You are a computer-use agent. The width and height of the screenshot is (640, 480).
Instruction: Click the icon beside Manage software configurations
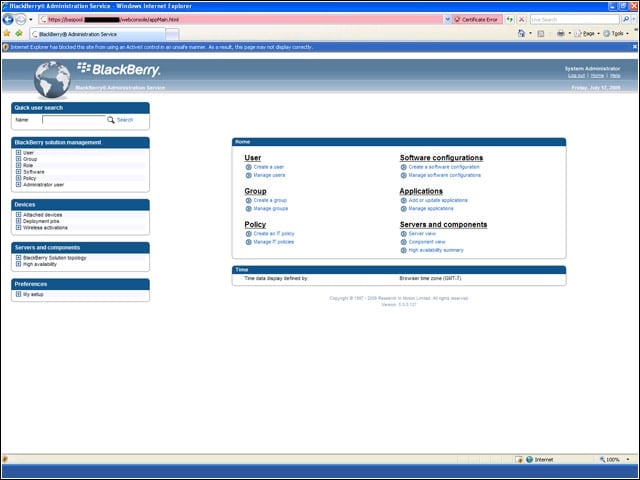pos(404,175)
